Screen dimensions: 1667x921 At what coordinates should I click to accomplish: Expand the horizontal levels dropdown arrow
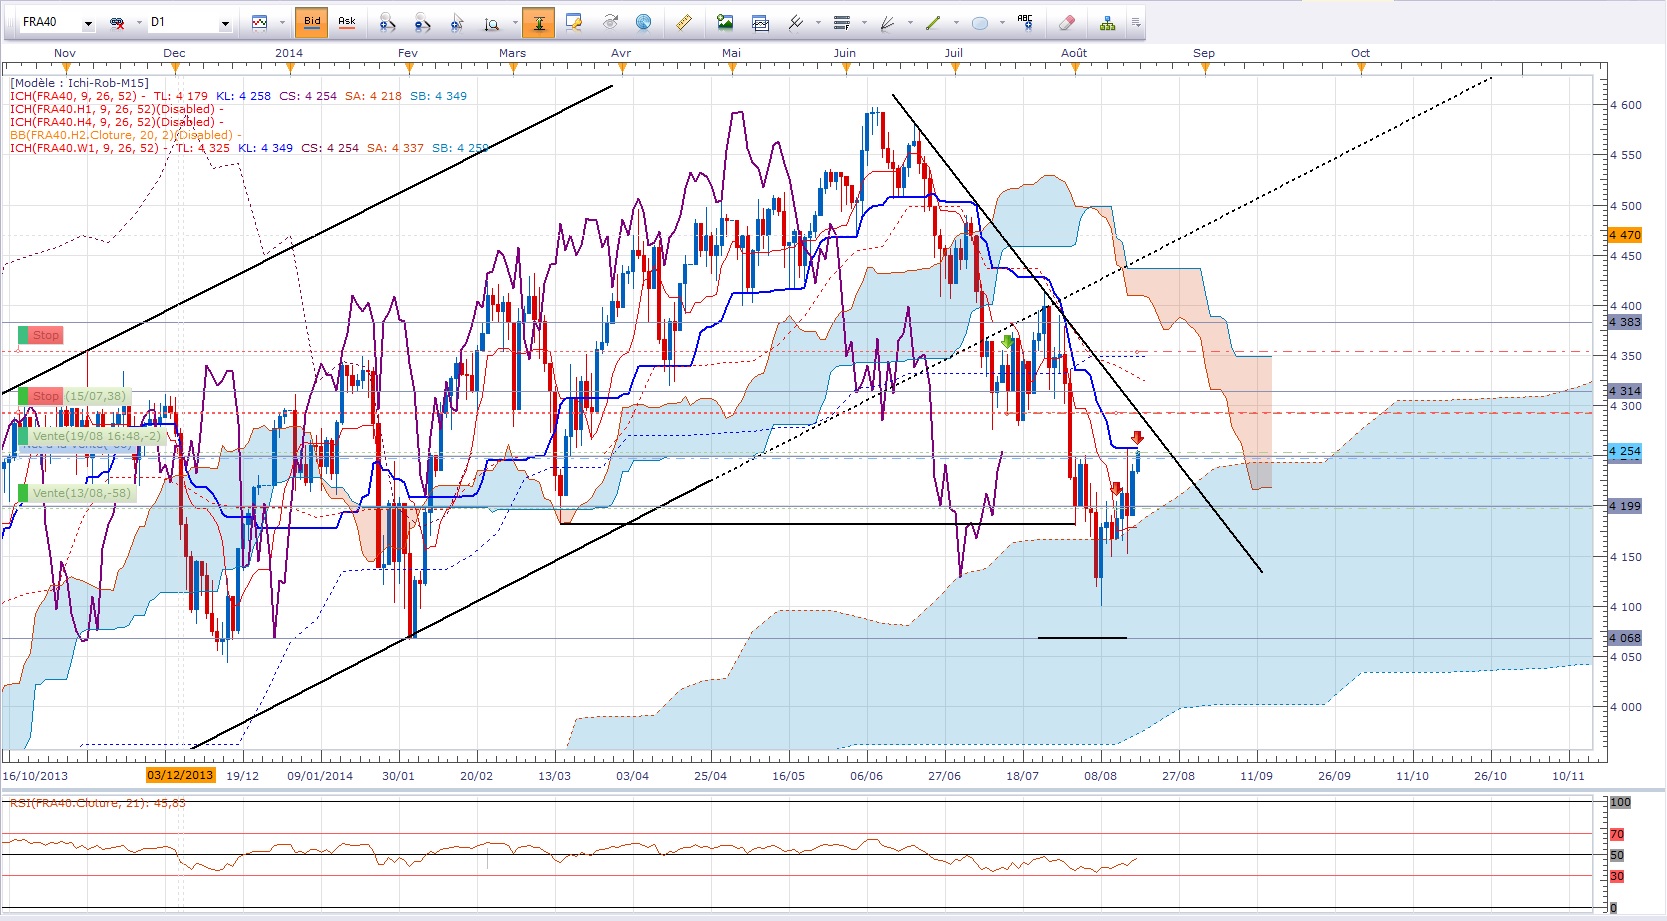864,22
